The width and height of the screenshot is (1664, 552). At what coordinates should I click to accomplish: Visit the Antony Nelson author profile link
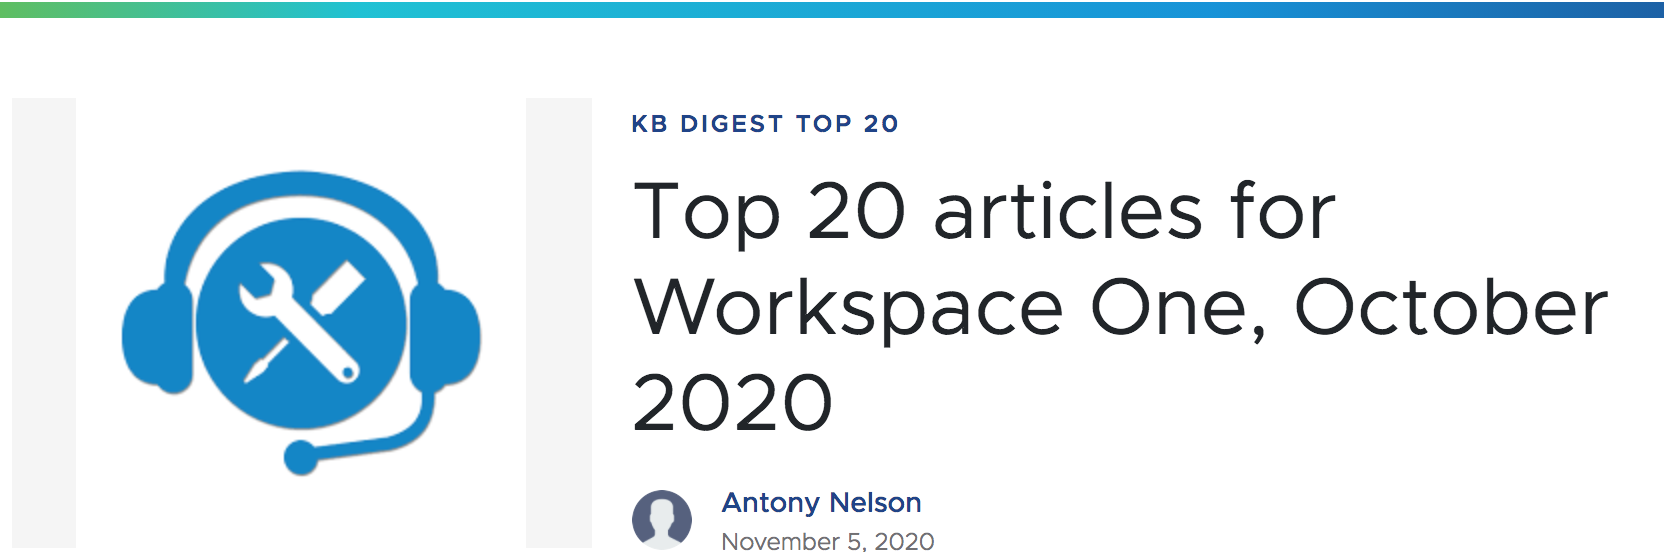point(821,502)
